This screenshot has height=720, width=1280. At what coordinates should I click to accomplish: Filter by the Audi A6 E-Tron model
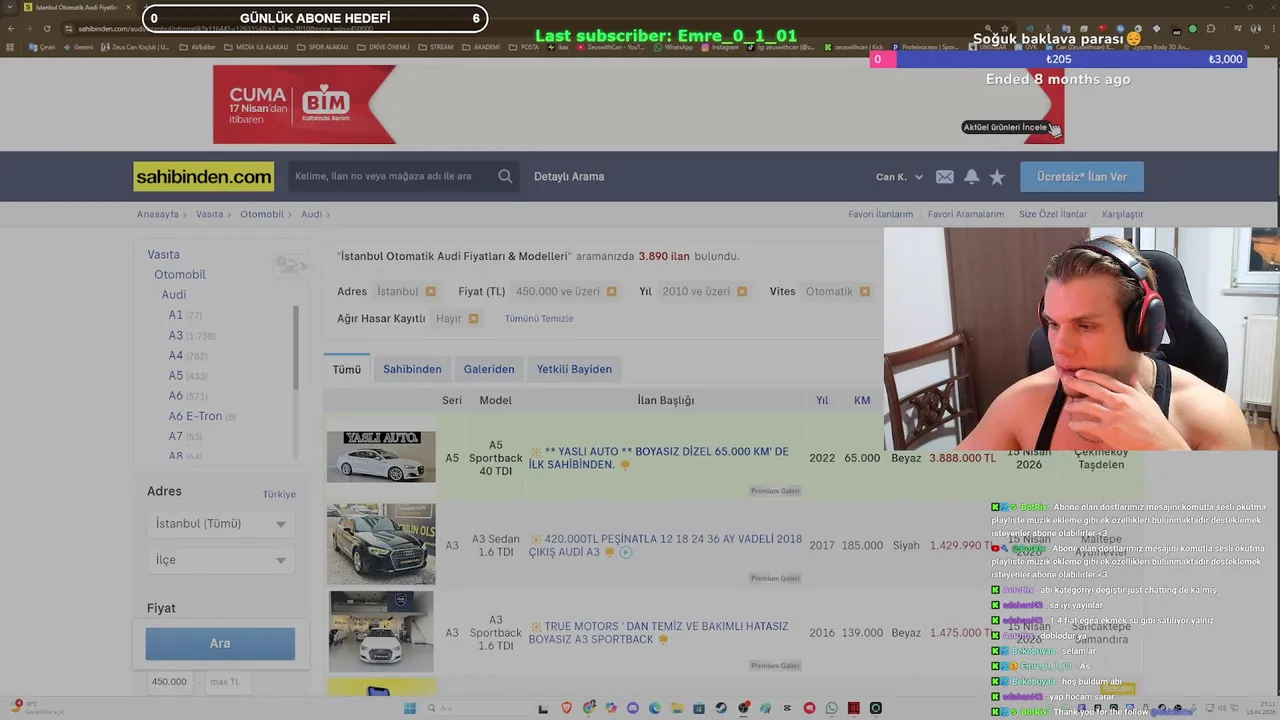coord(195,416)
